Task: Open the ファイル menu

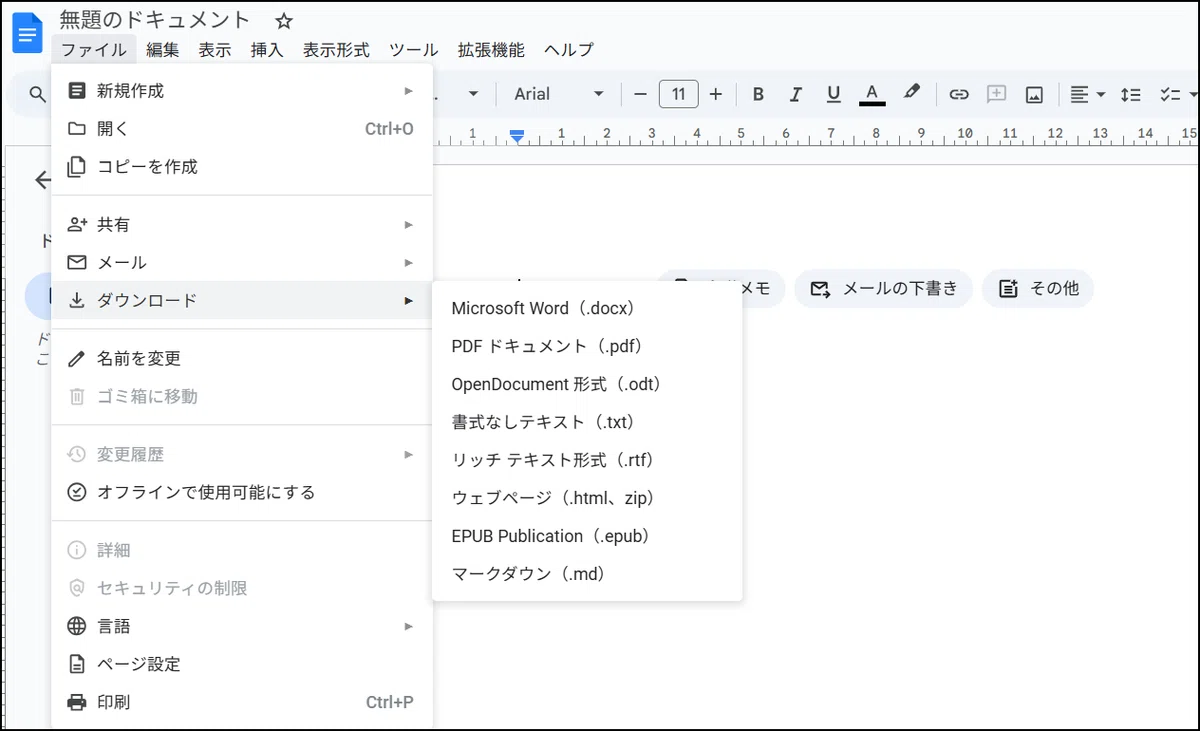Action: [x=93, y=50]
